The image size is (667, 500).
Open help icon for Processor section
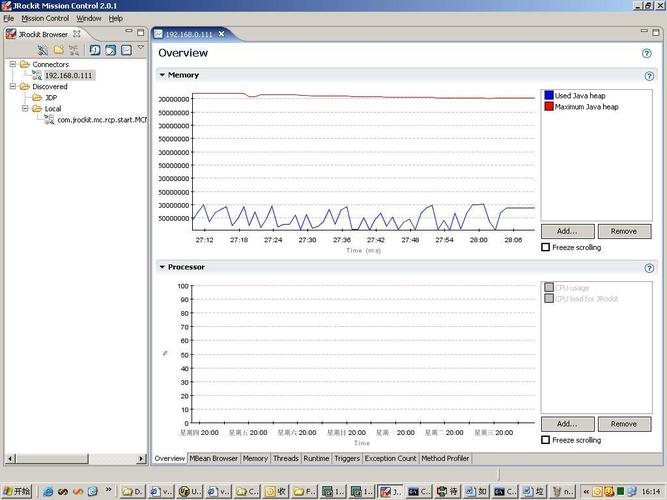point(649,268)
